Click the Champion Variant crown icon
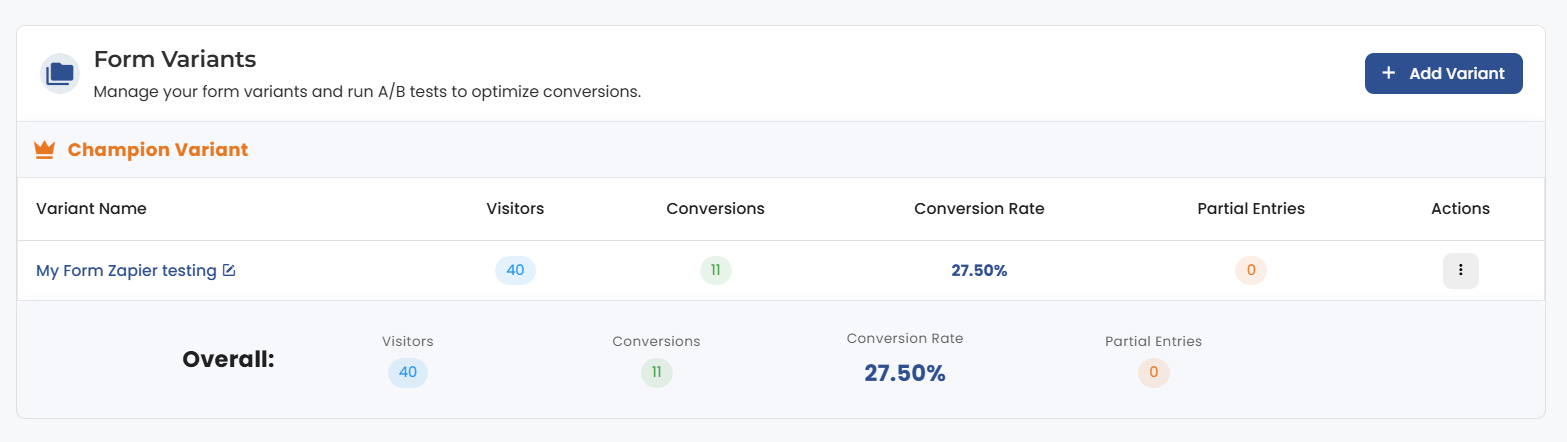This screenshot has height=442, width=1567. pos(44,150)
